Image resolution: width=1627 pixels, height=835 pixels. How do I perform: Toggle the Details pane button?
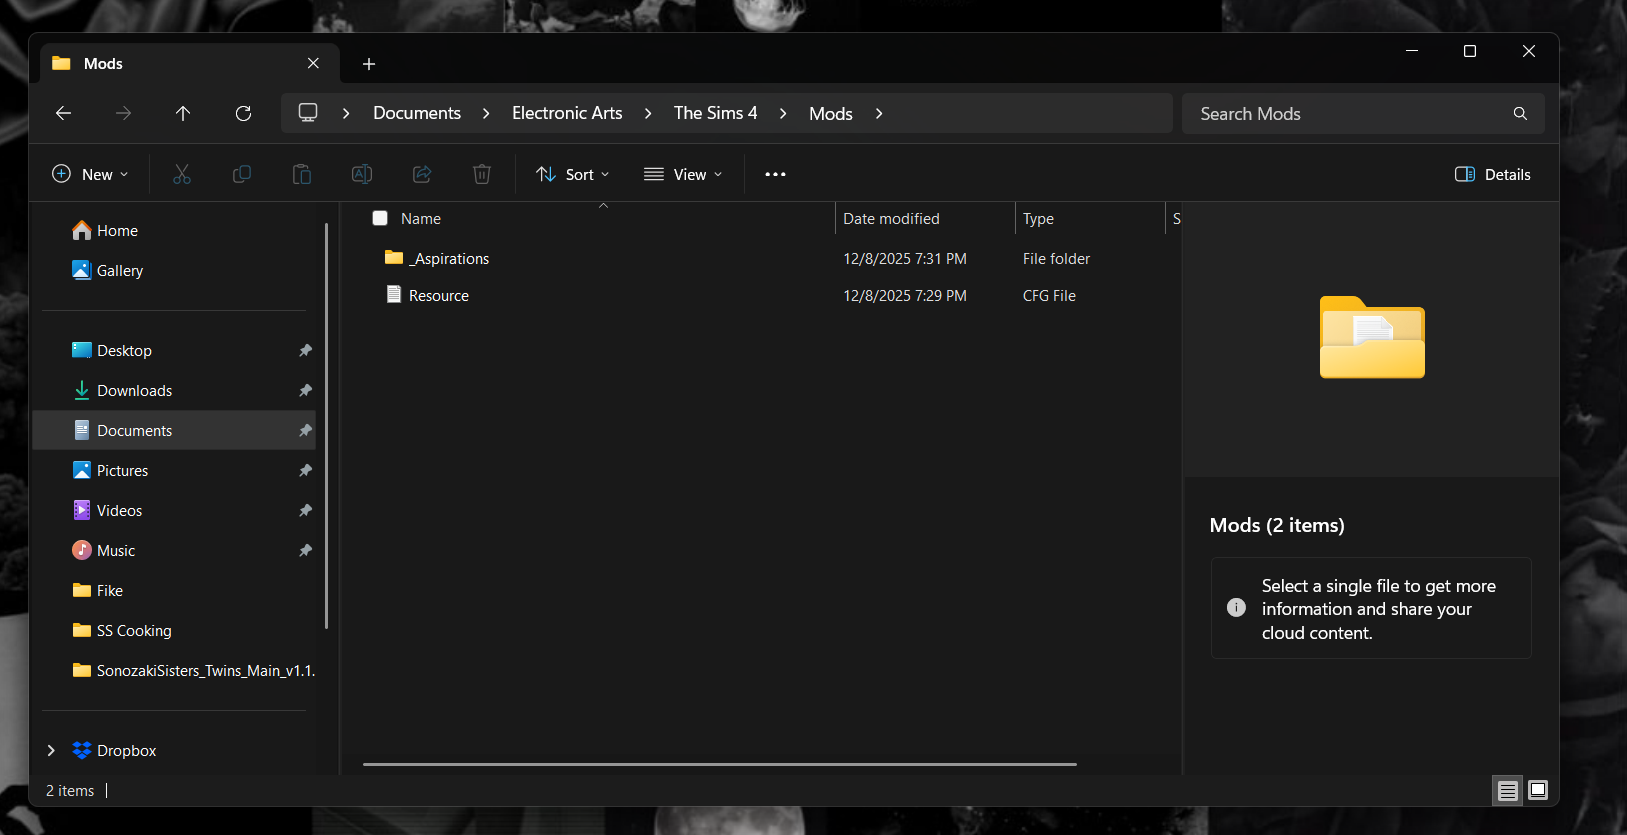coord(1492,174)
